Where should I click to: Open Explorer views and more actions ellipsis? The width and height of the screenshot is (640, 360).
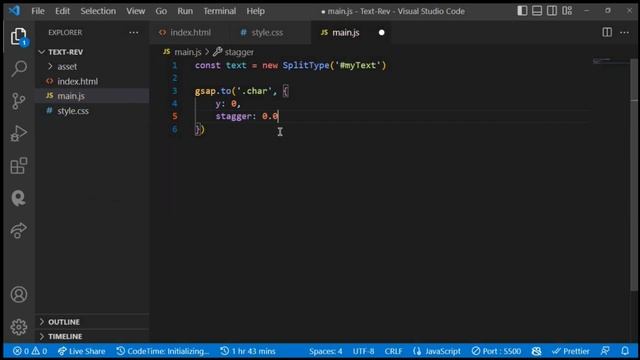[133, 32]
